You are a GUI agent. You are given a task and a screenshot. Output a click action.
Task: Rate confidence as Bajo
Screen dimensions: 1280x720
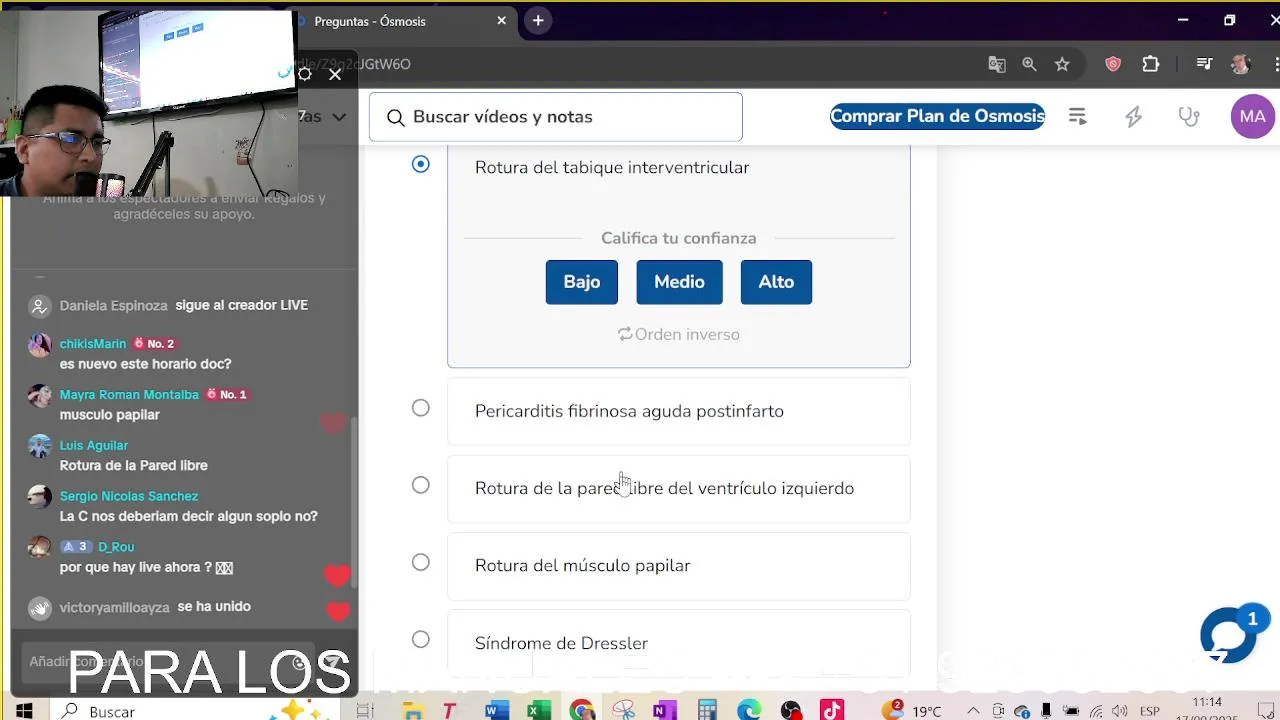click(x=582, y=282)
